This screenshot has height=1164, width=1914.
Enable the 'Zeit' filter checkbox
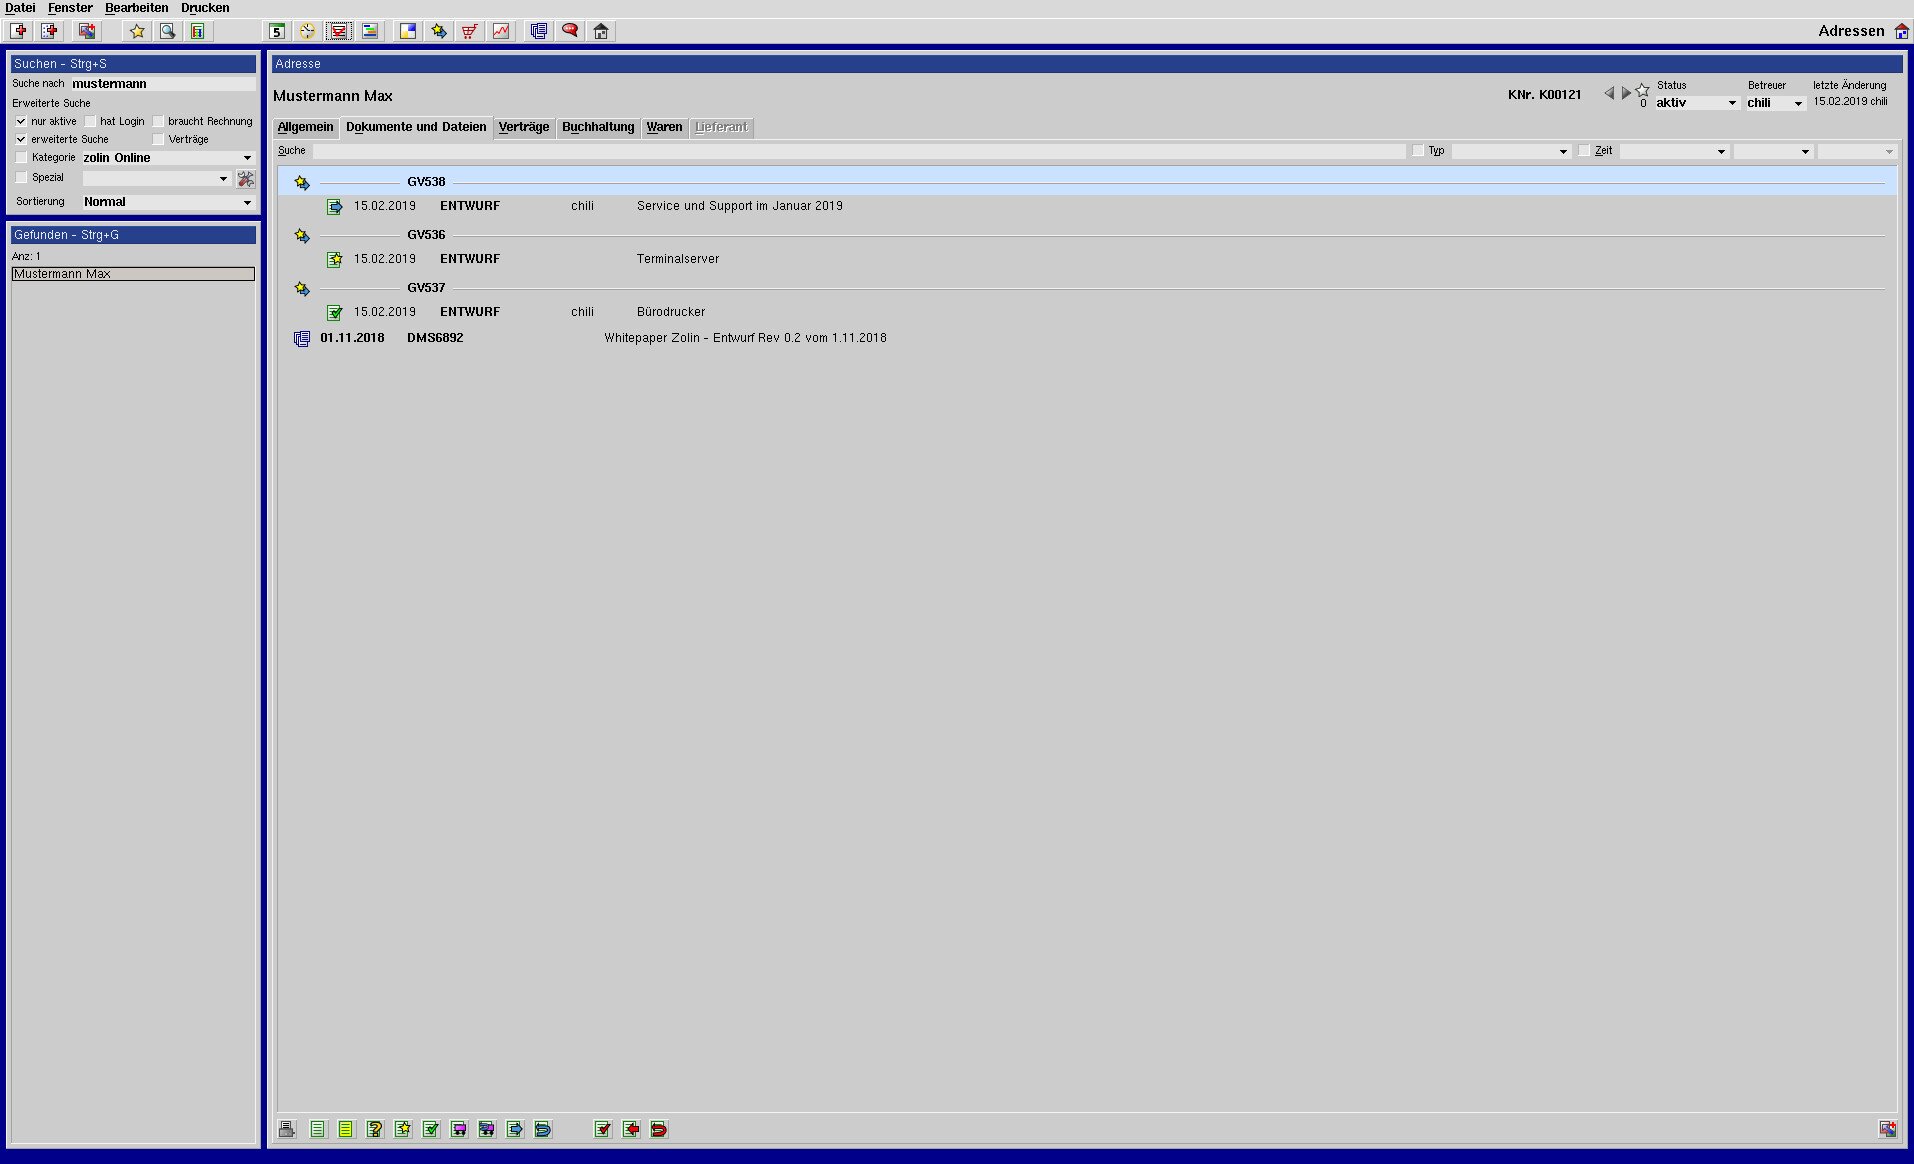coord(1584,151)
